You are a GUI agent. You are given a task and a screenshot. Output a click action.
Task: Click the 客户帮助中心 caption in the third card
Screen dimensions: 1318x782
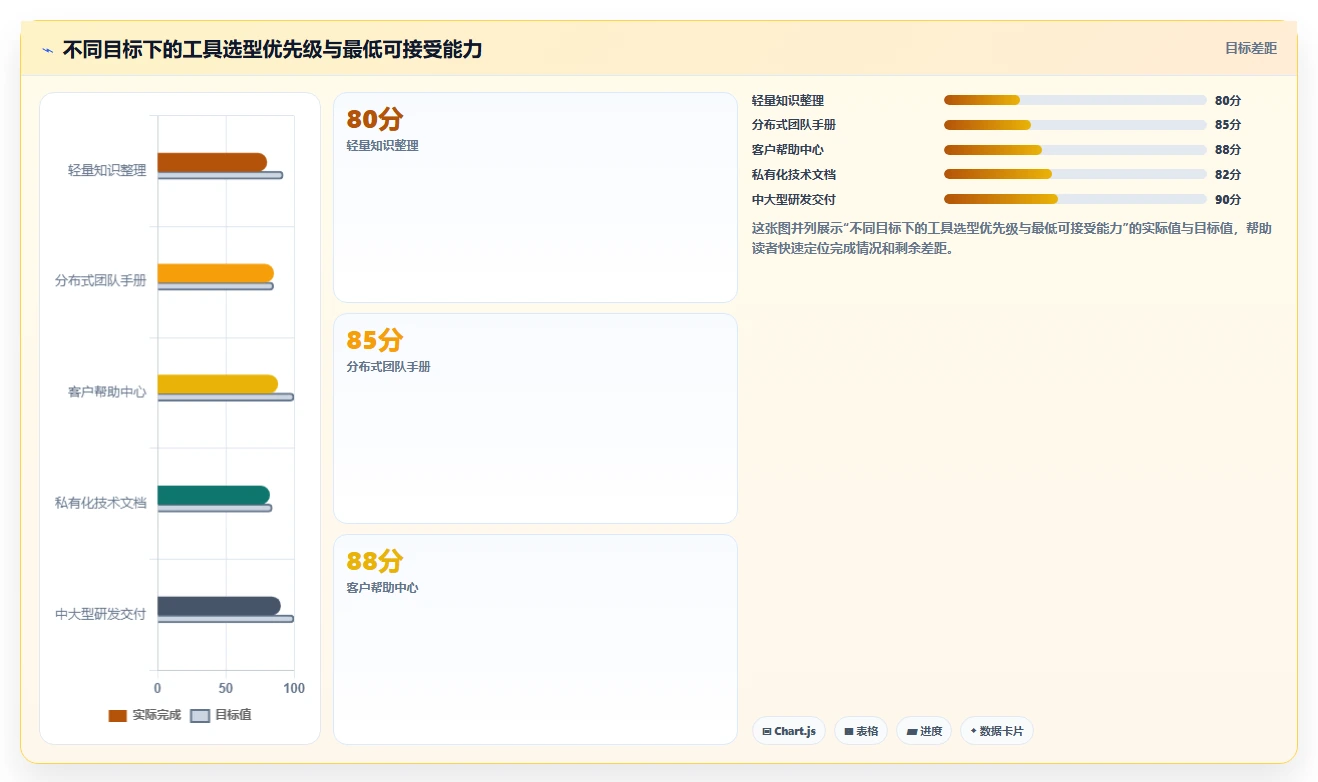coord(382,588)
